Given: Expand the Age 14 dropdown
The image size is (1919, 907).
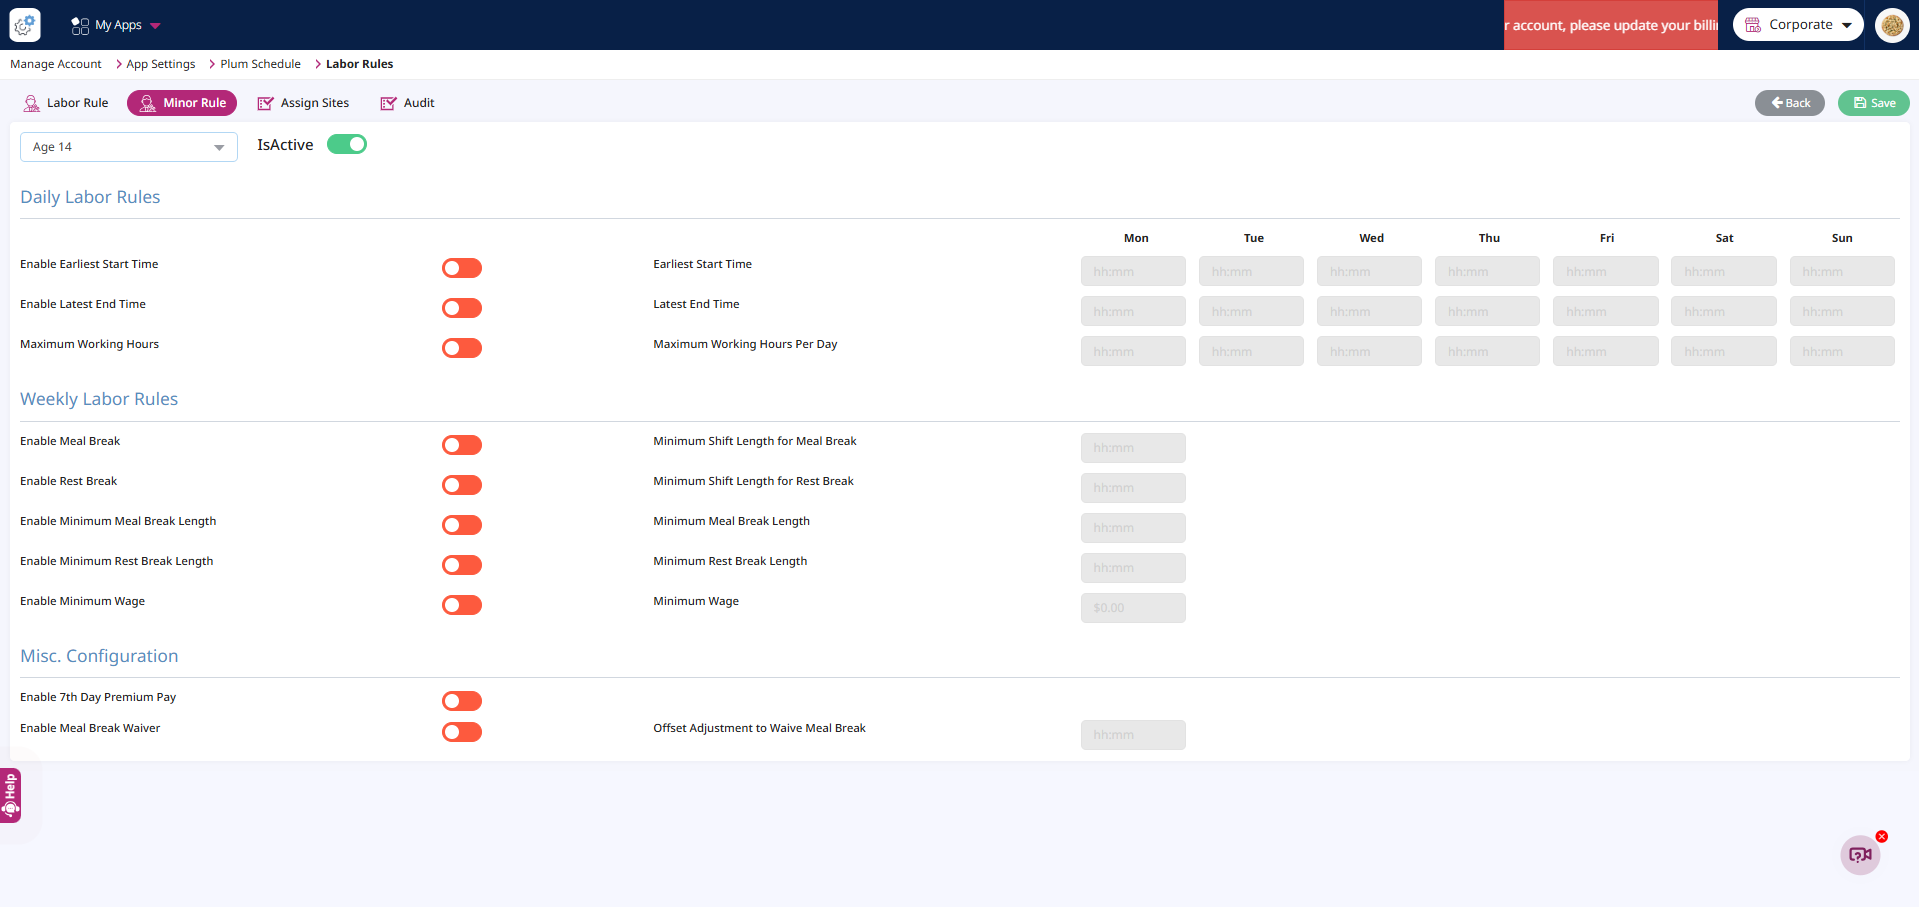Looking at the screenshot, I should (x=219, y=147).
